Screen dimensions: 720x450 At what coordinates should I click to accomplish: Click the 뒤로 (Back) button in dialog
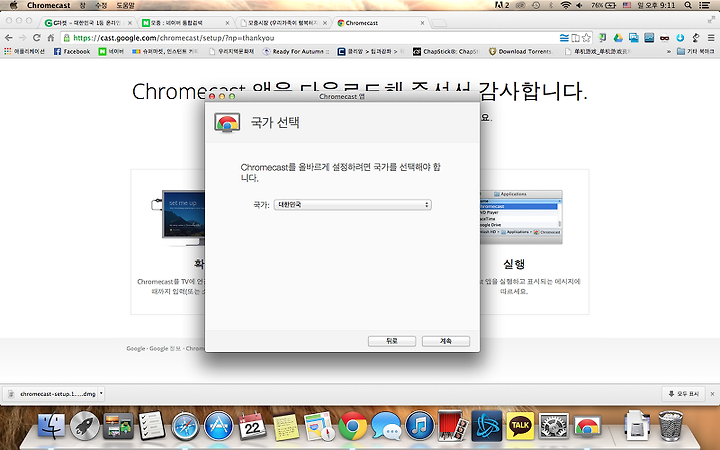pos(392,341)
